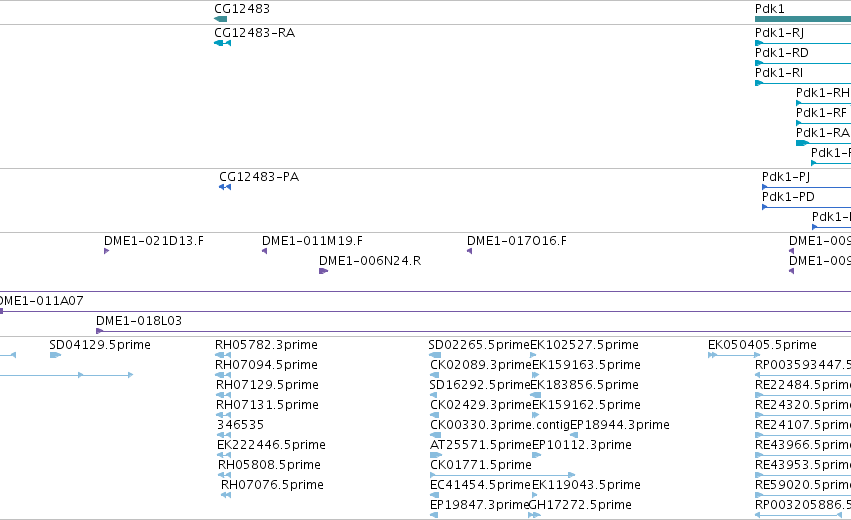Click the 346535 feature label
This screenshot has height=520, width=851.
click(x=240, y=425)
